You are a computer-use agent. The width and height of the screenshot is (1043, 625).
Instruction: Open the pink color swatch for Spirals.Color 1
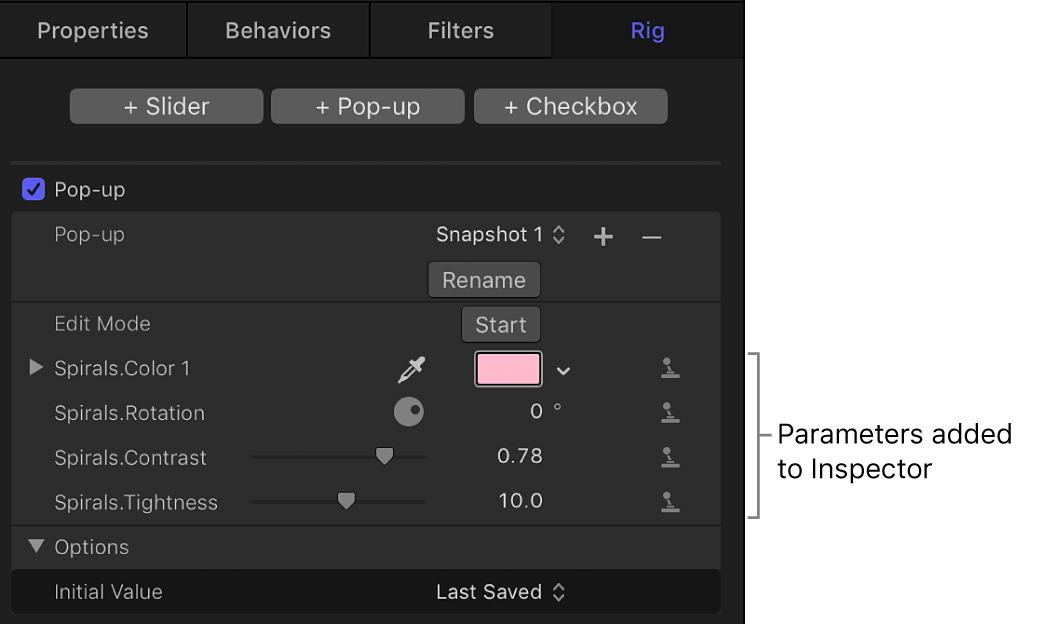coord(507,369)
